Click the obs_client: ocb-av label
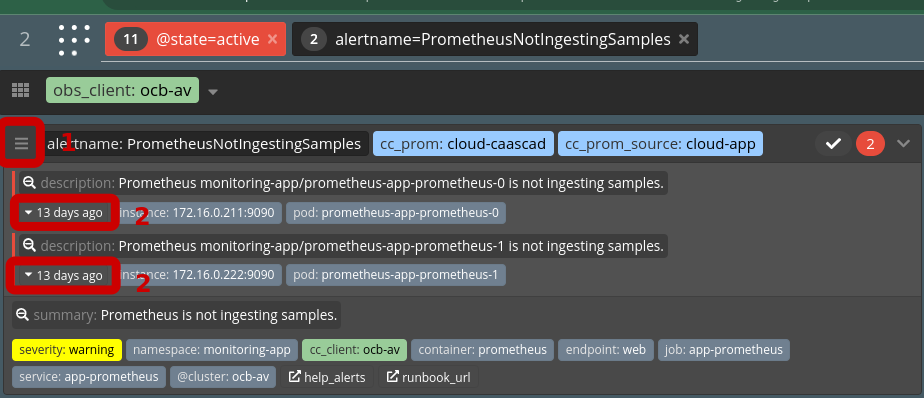 [123, 91]
